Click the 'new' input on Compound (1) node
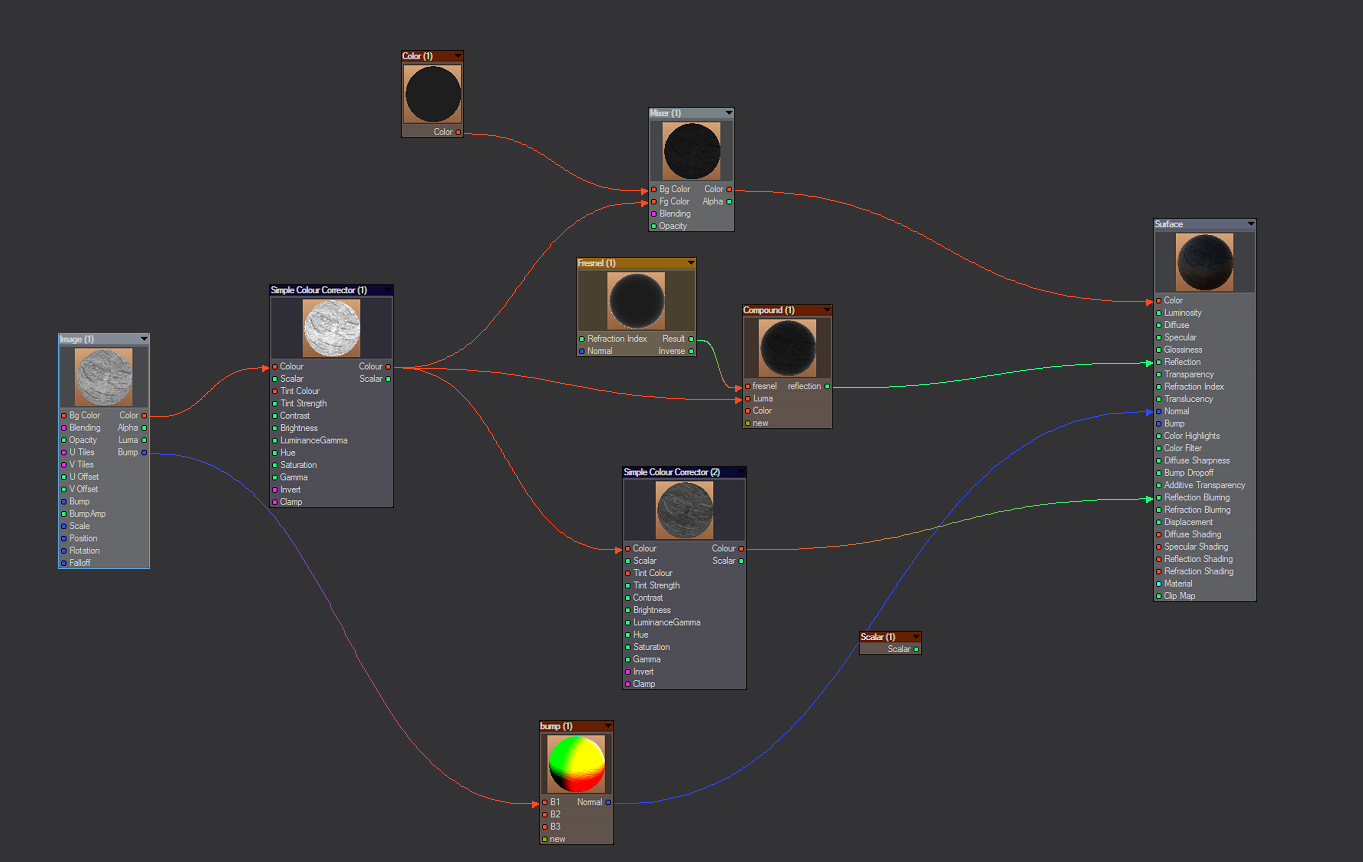This screenshot has height=862, width=1363. [747, 423]
